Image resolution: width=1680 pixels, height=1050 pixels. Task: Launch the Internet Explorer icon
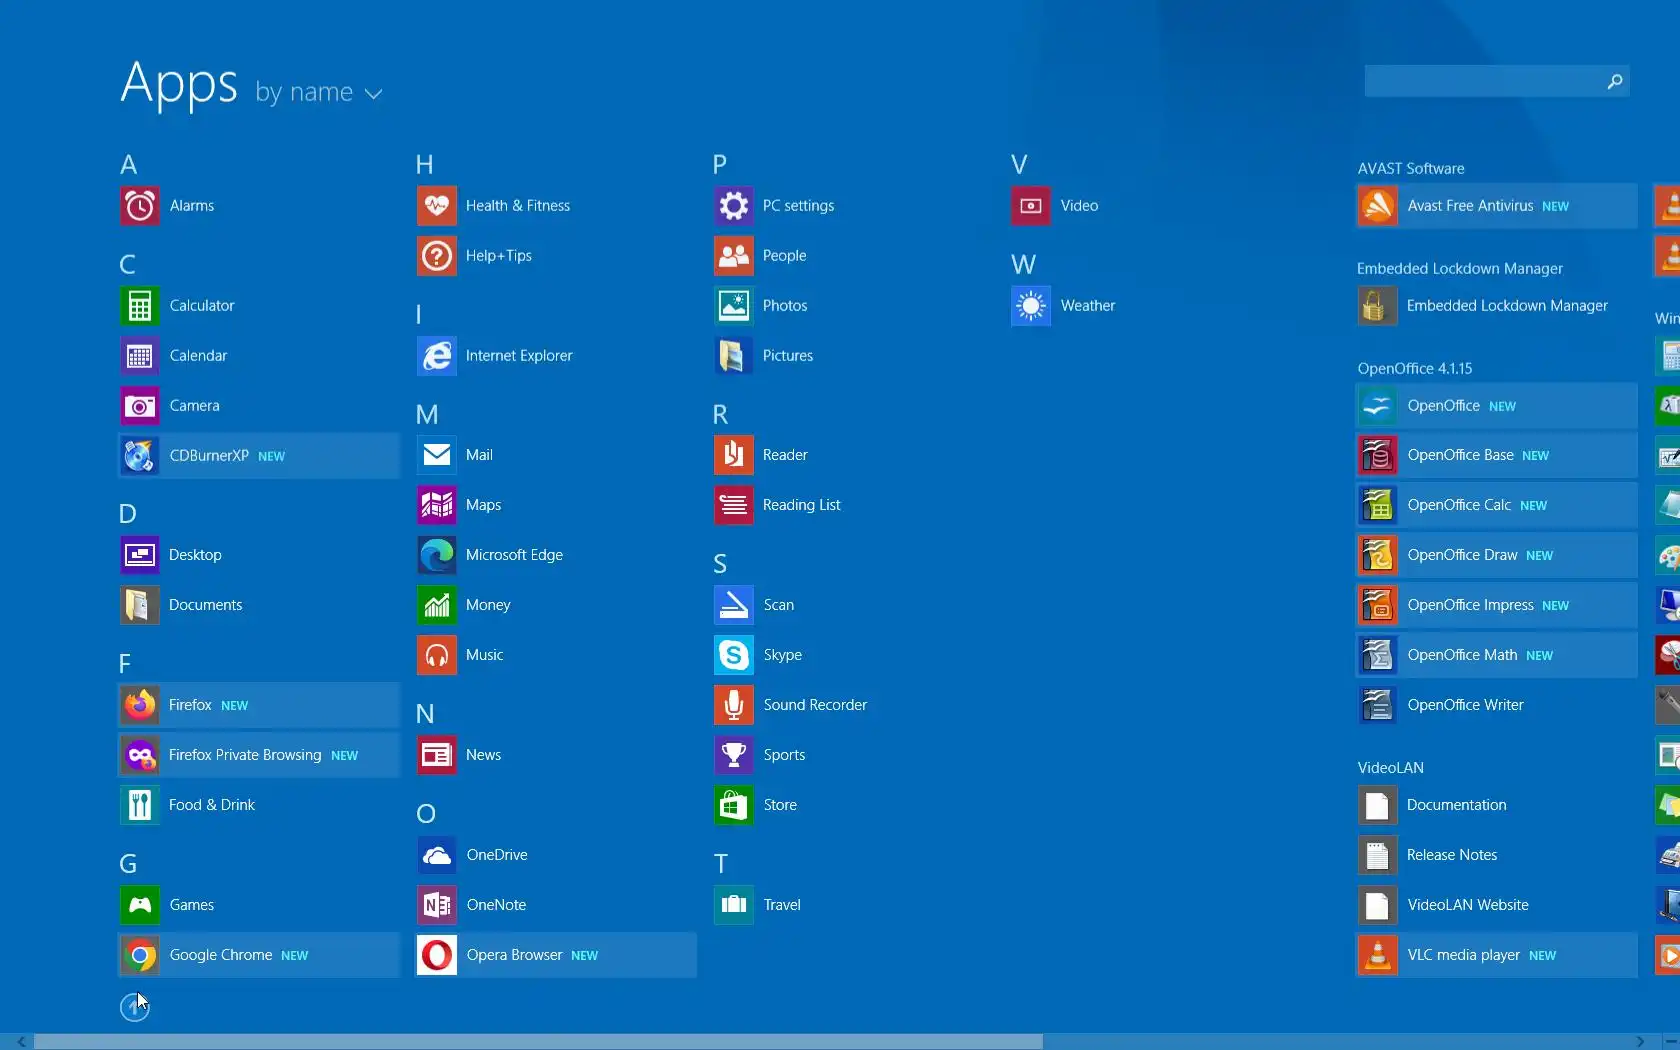click(x=437, y=356)
